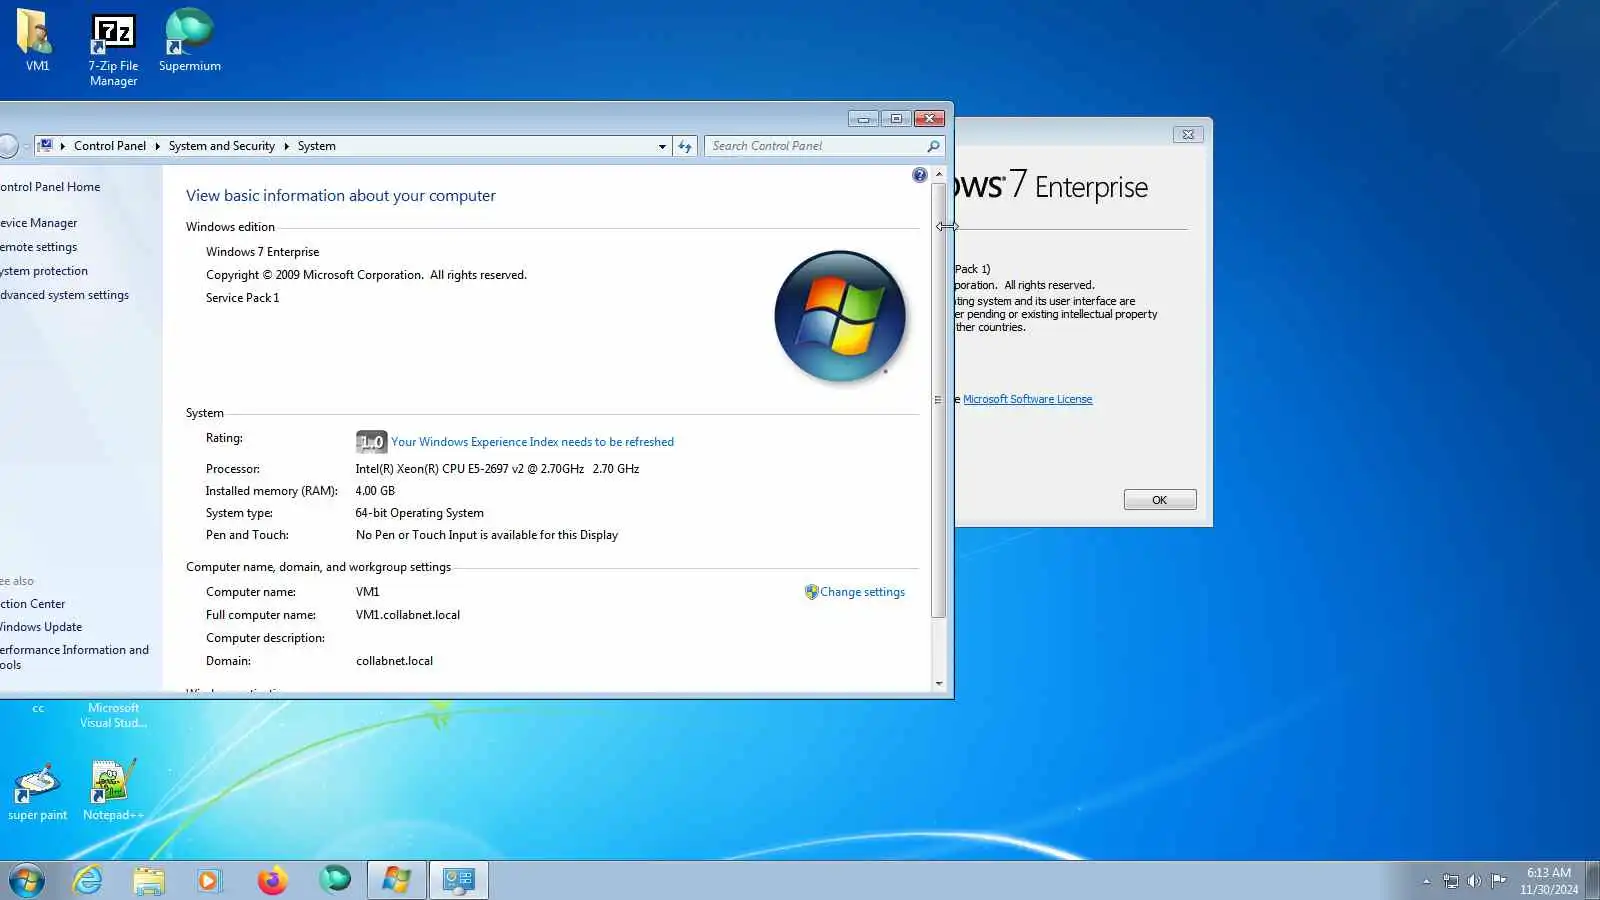Click the 1.0 Windows Experience rating badge
The image size is (1600, 900).
(x=371, y=442)
